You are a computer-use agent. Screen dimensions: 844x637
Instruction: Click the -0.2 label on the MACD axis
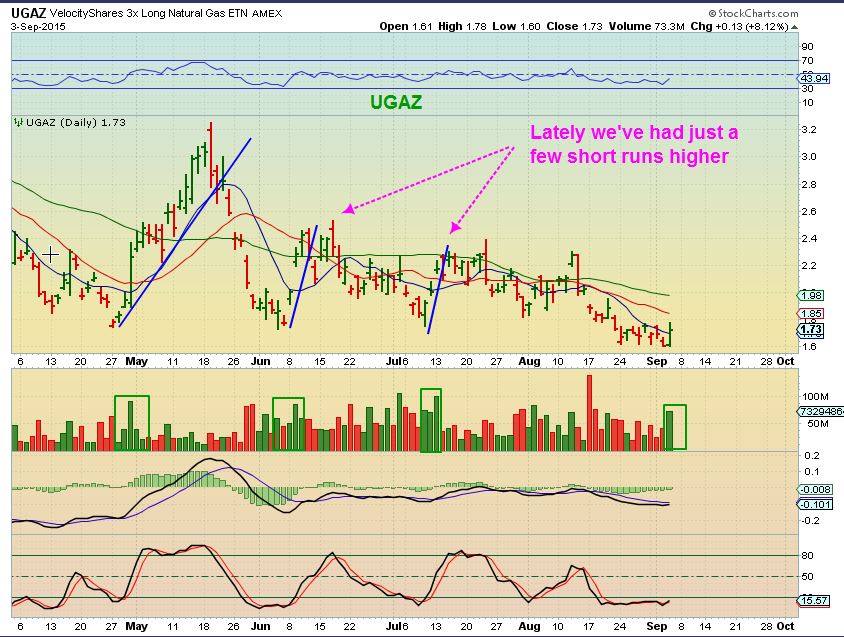point(810,521)
